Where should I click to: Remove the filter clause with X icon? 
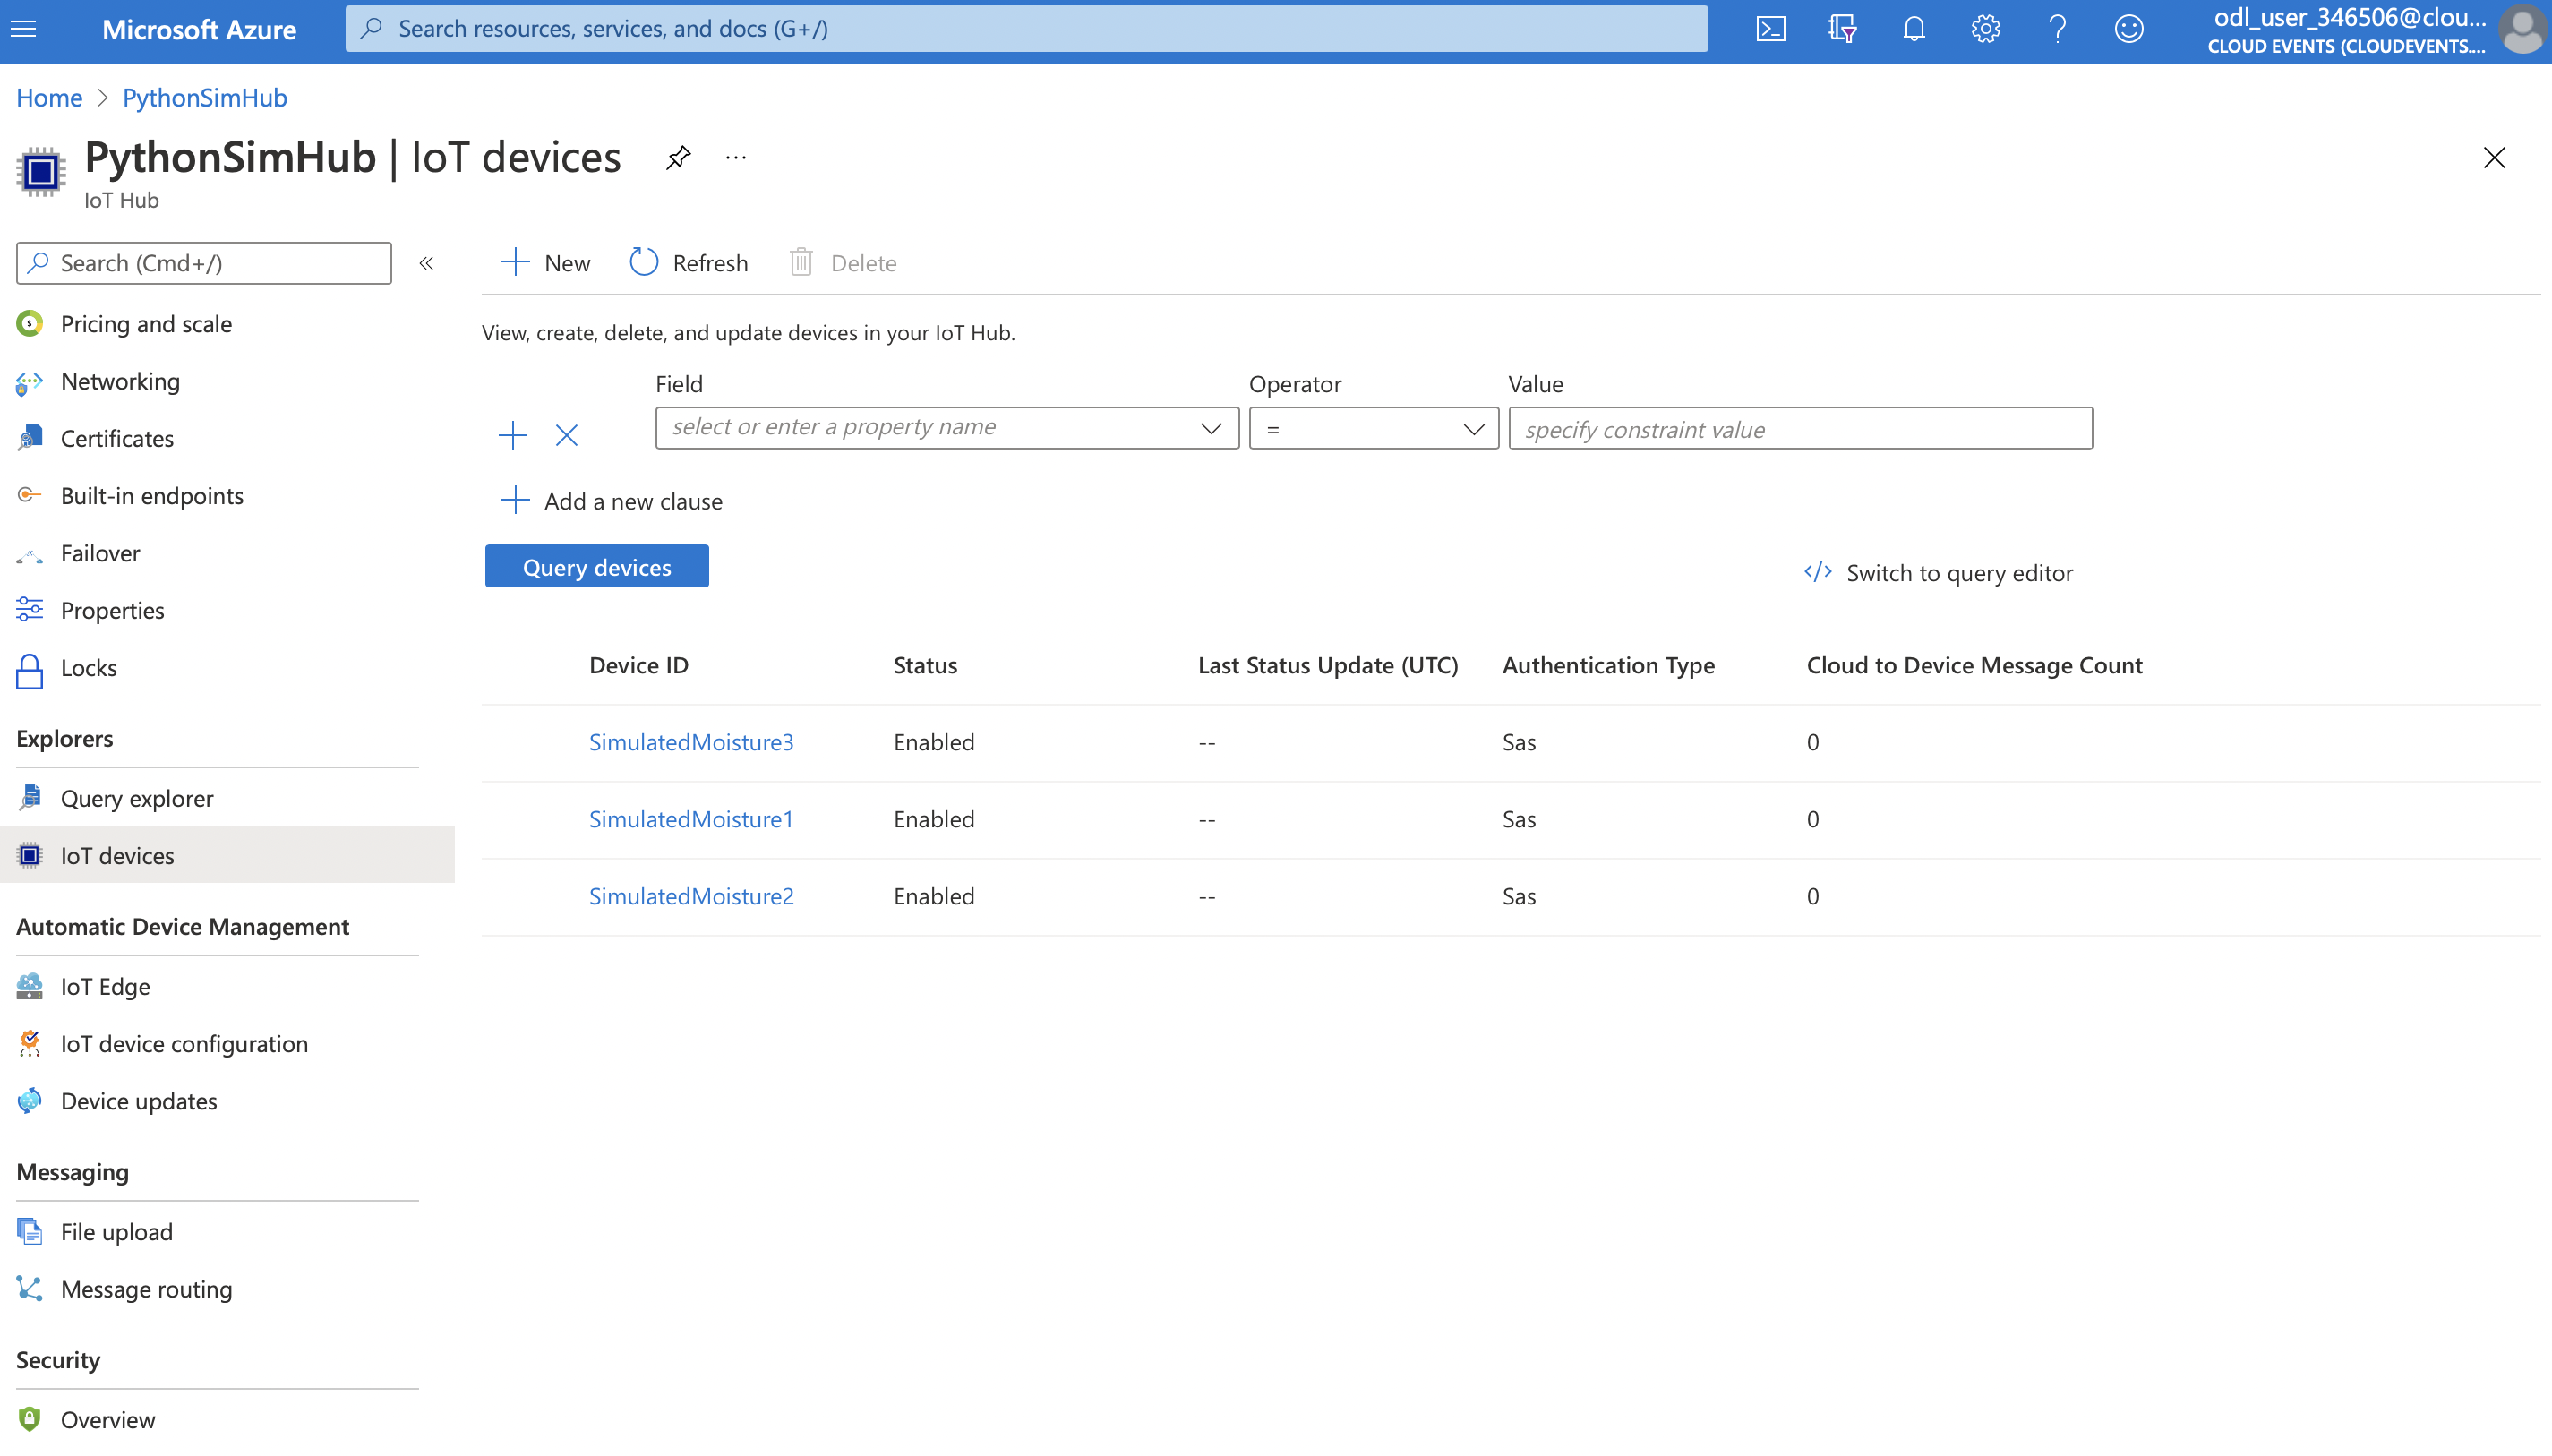566,435
